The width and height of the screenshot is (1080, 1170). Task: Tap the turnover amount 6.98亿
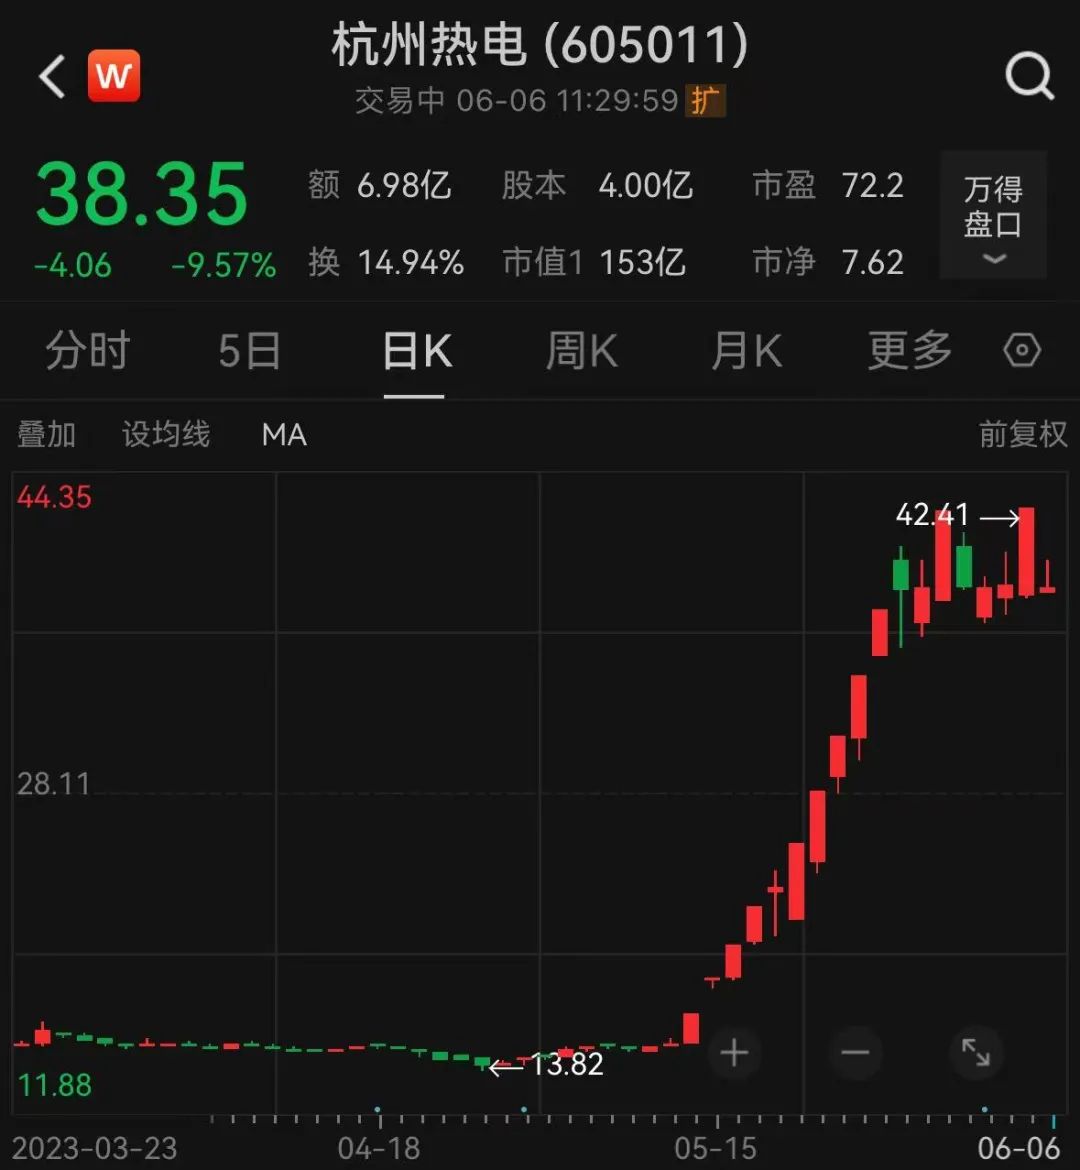coord(404,185)
